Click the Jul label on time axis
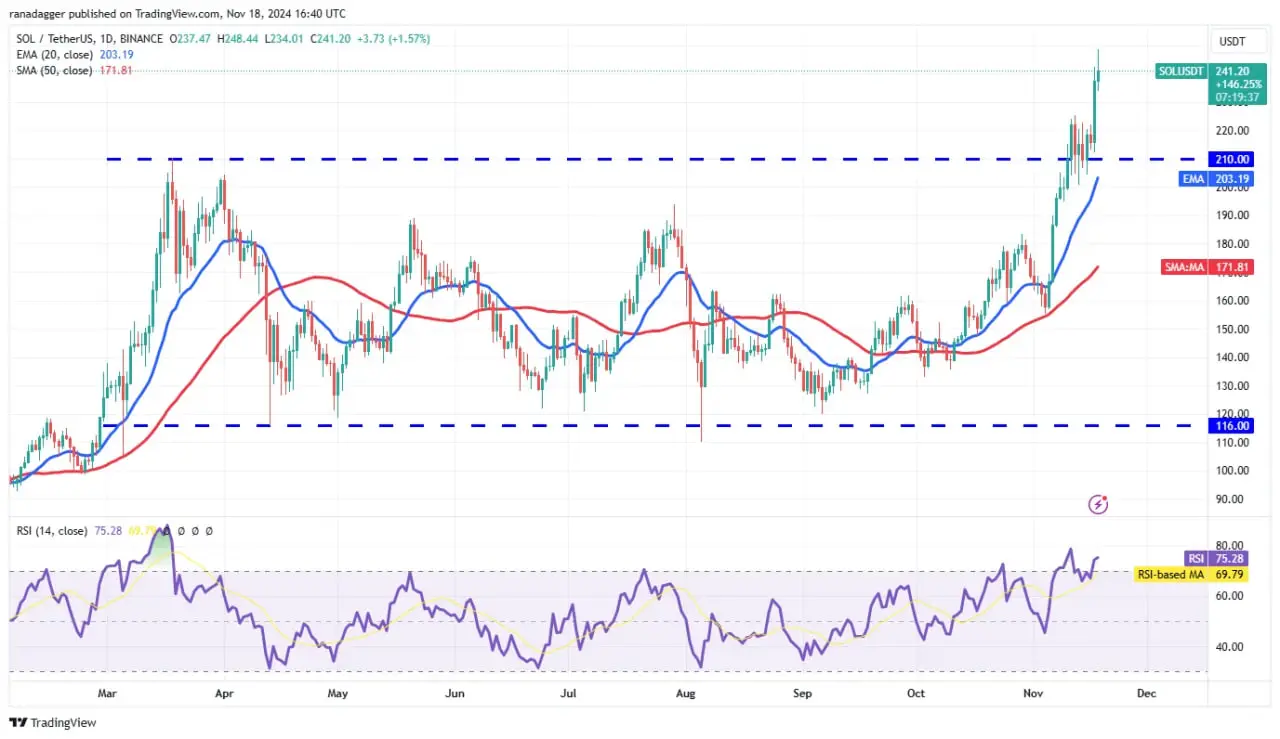 (x=570, y=692)
